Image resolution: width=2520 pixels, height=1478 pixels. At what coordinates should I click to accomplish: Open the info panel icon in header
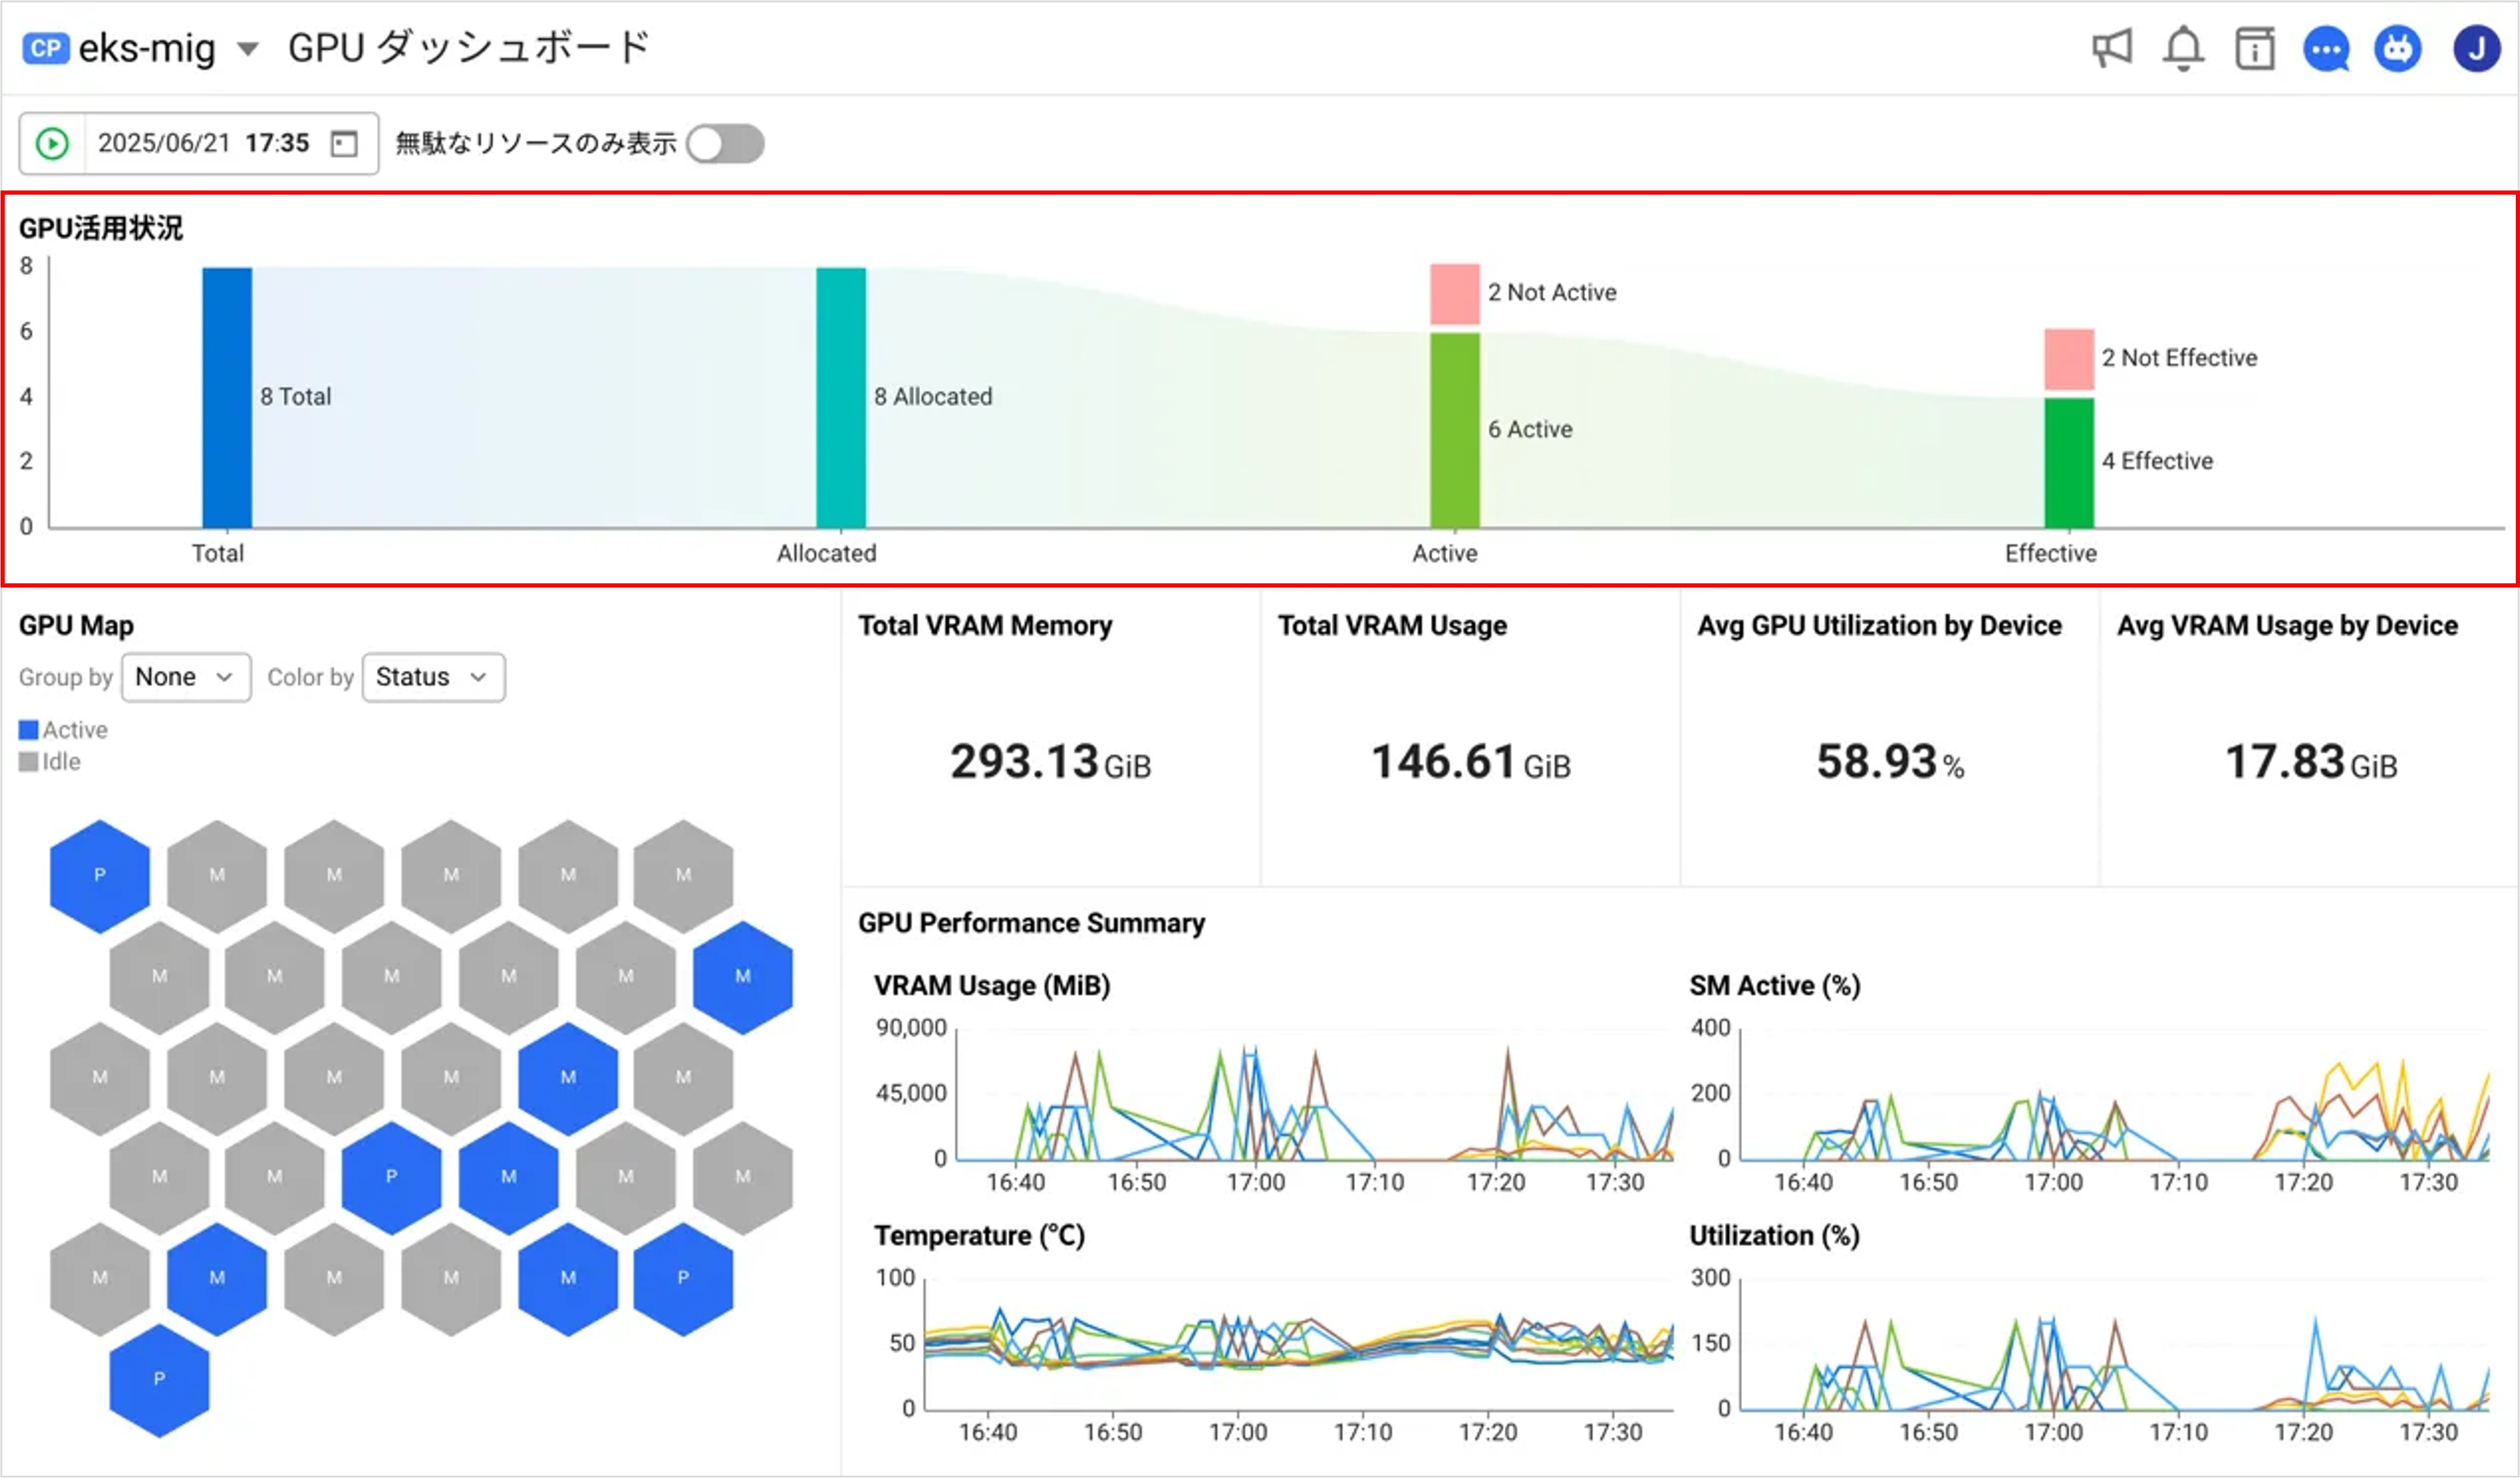pyautogui.click(x=2254, y=48)
